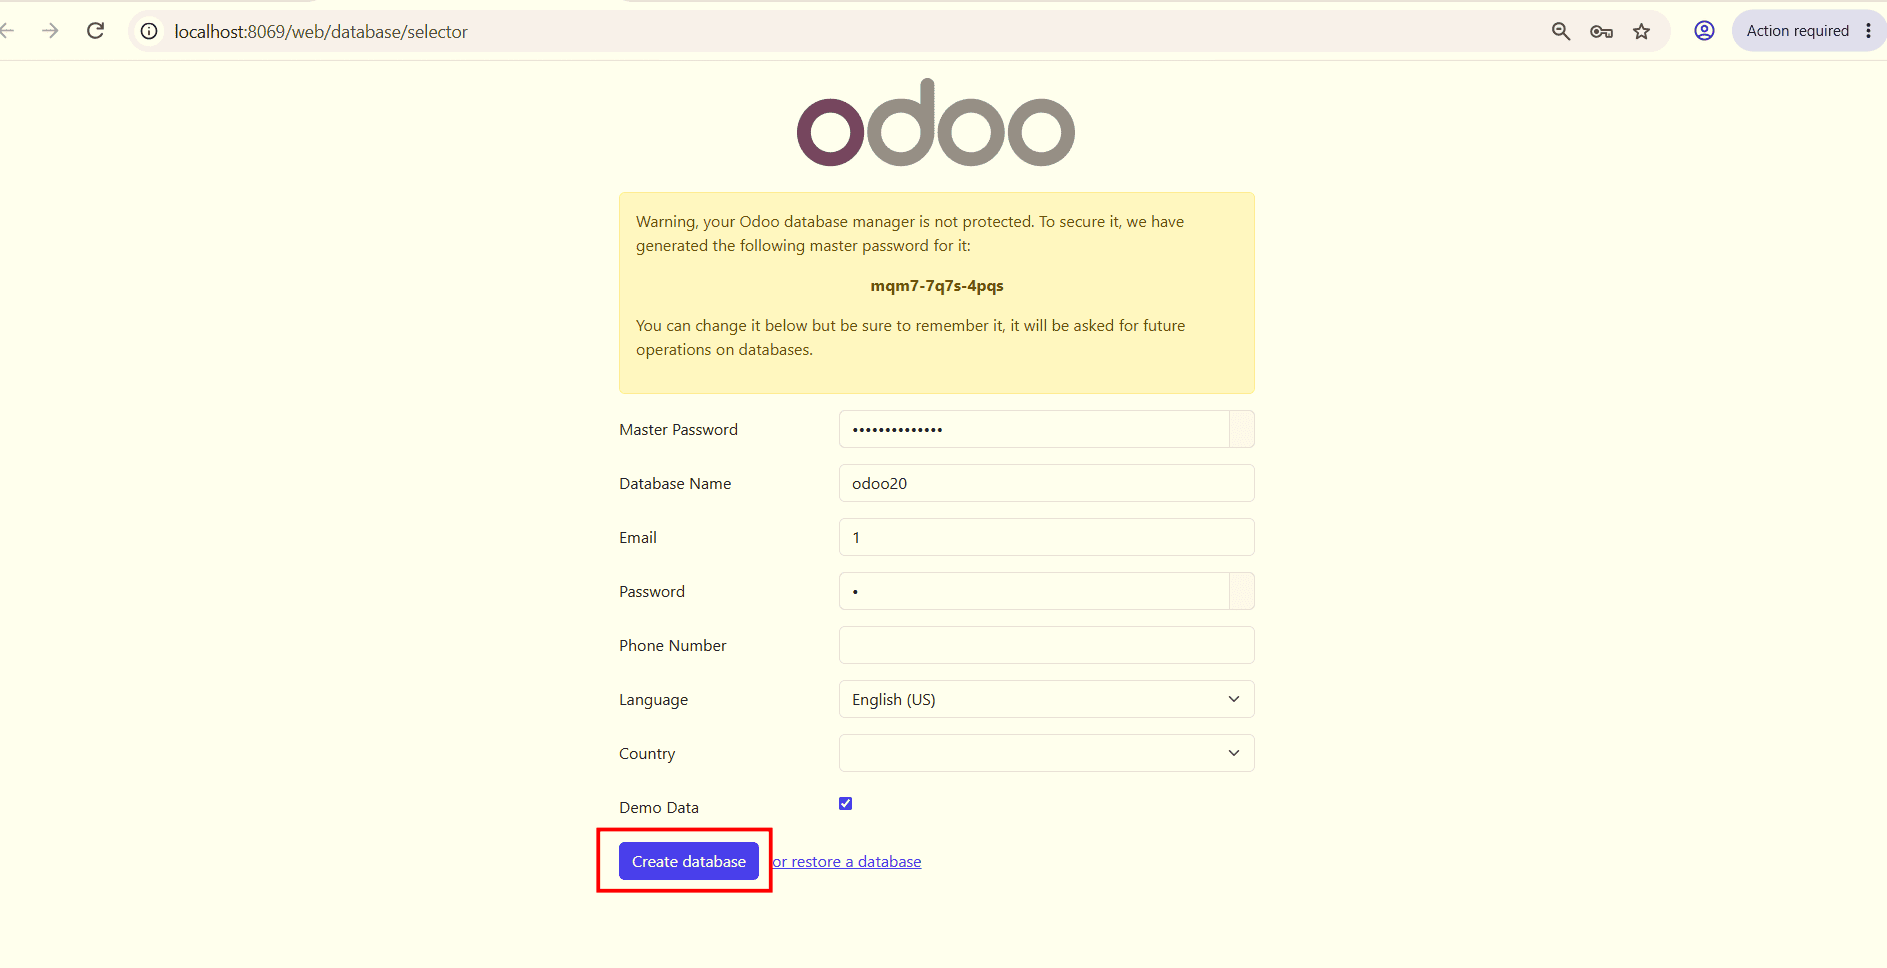
Task: Focus the Master Password field
Action: coord(1034,429)
